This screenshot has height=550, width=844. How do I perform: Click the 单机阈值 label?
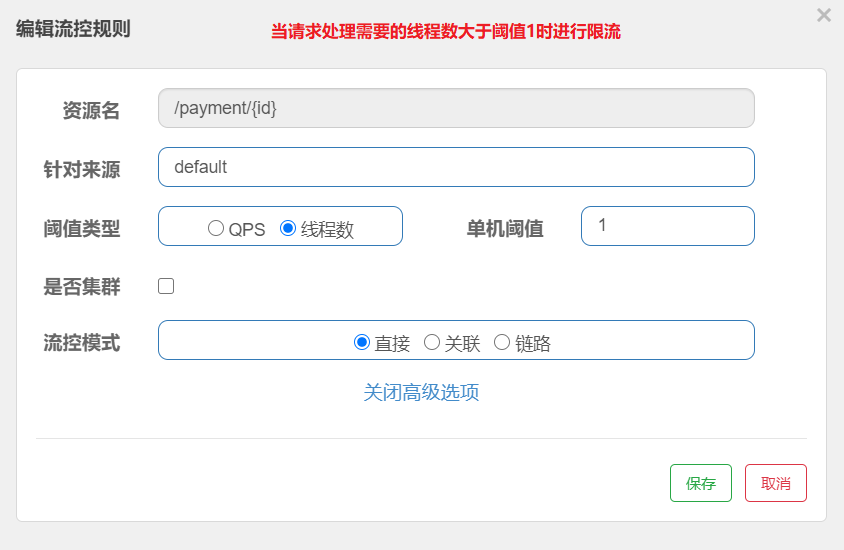(x=505, y=229)
